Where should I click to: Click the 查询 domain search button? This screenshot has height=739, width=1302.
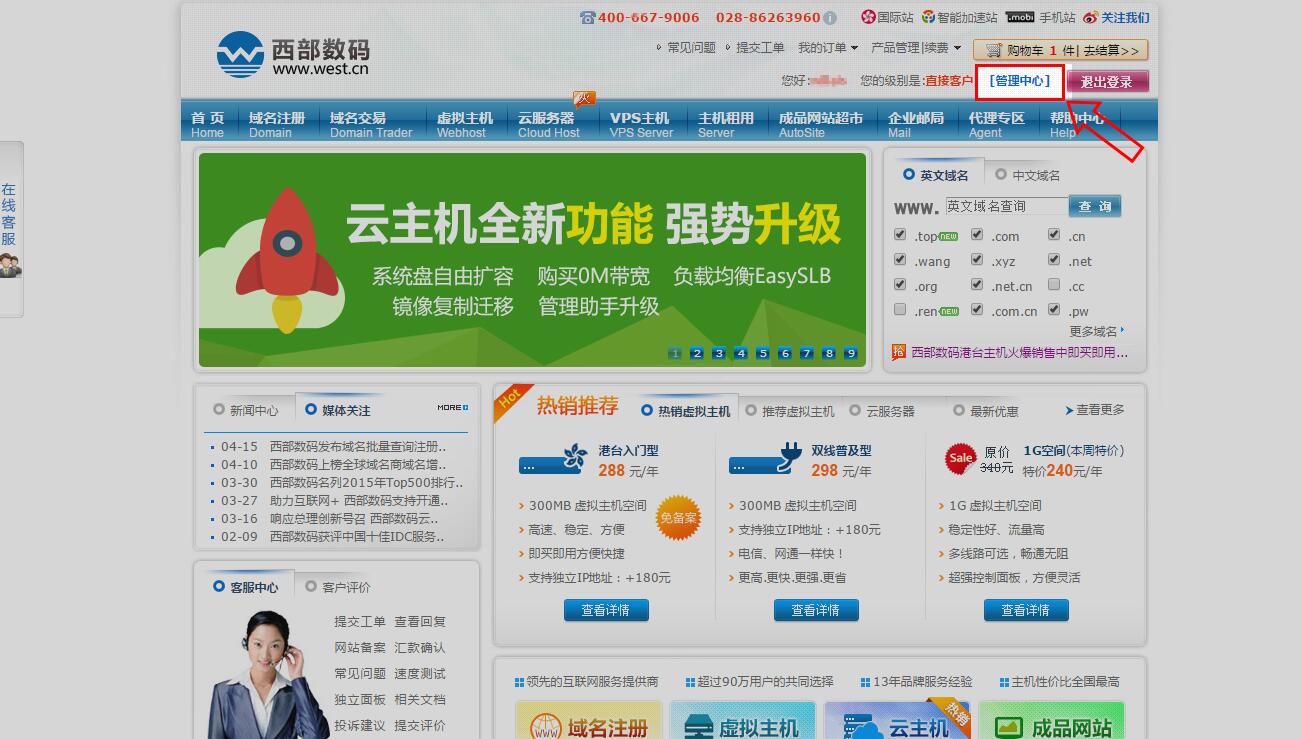(x=1095, y=206)
